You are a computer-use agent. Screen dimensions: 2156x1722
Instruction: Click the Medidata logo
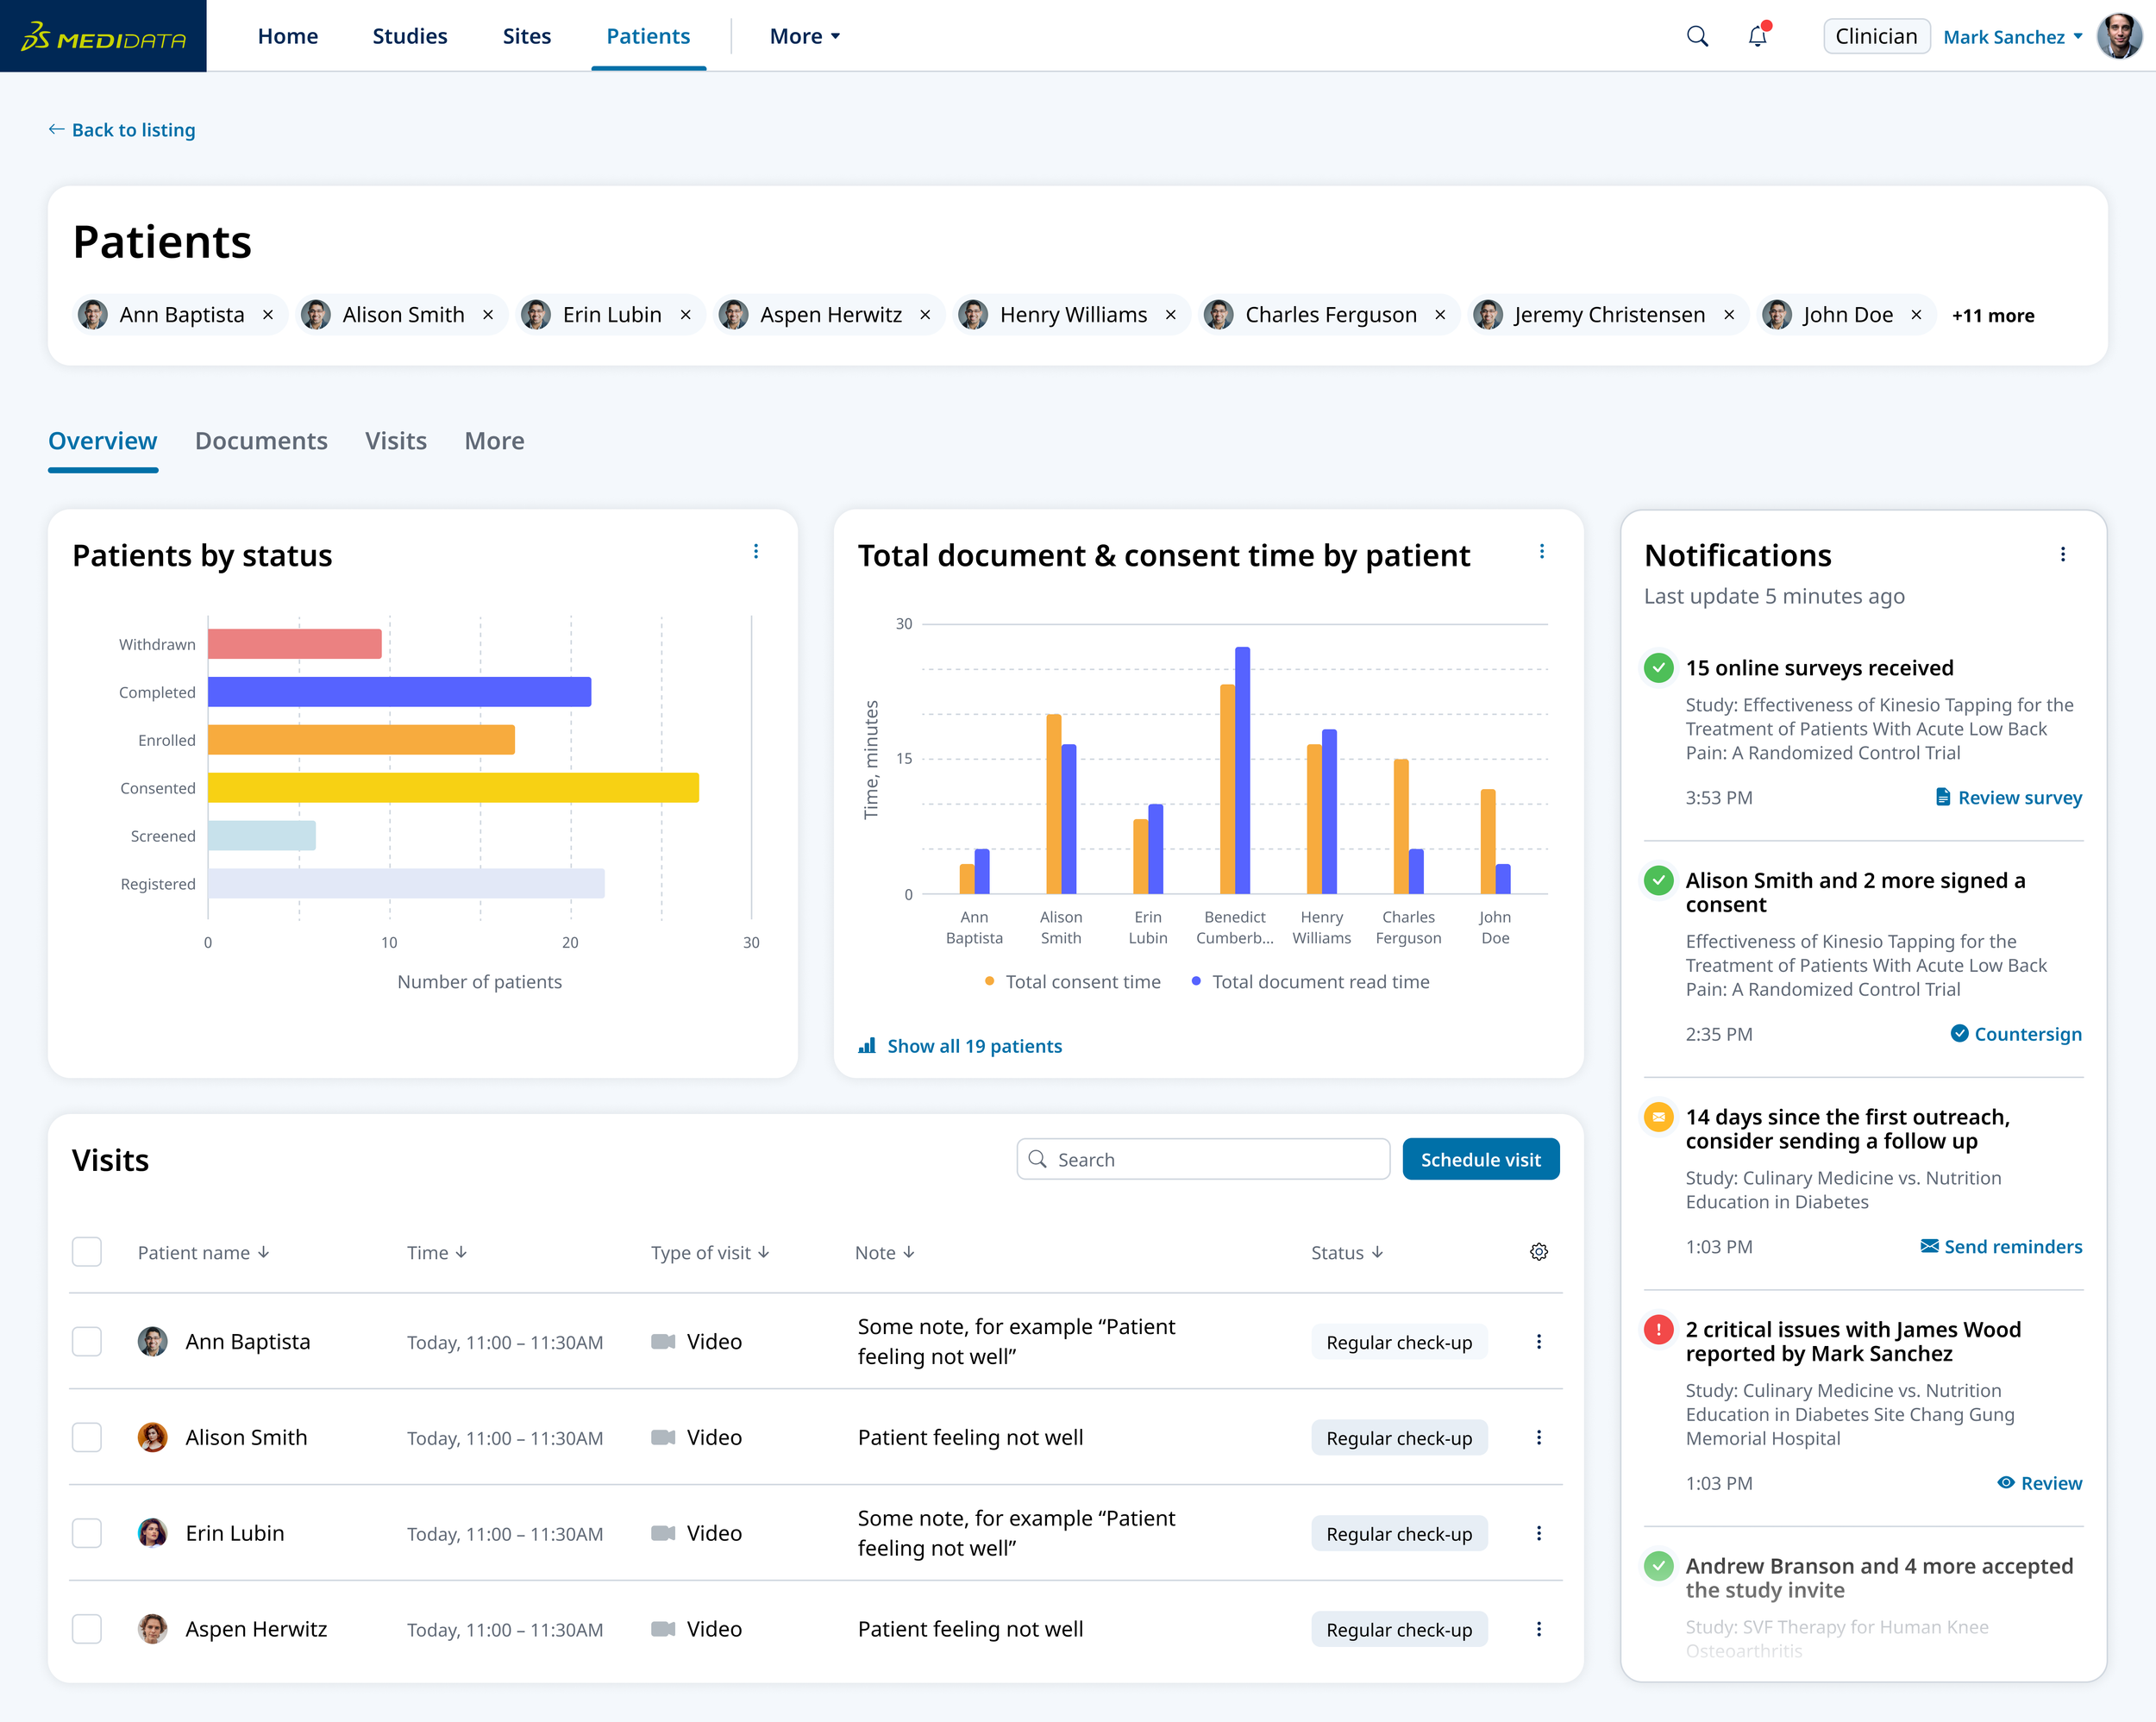(x=103, y=36)
